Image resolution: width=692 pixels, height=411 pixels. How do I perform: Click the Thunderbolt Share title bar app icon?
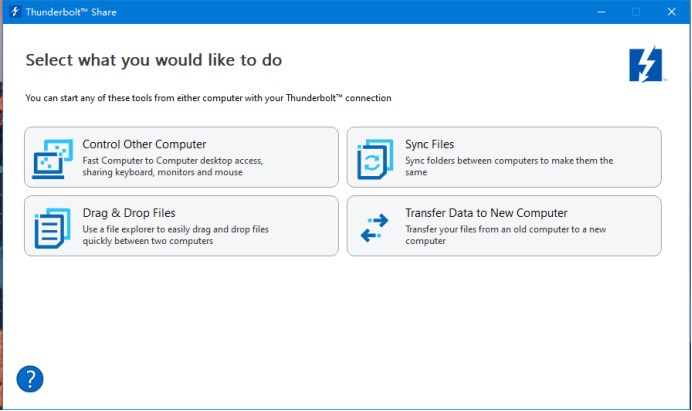tap(14, 12)
